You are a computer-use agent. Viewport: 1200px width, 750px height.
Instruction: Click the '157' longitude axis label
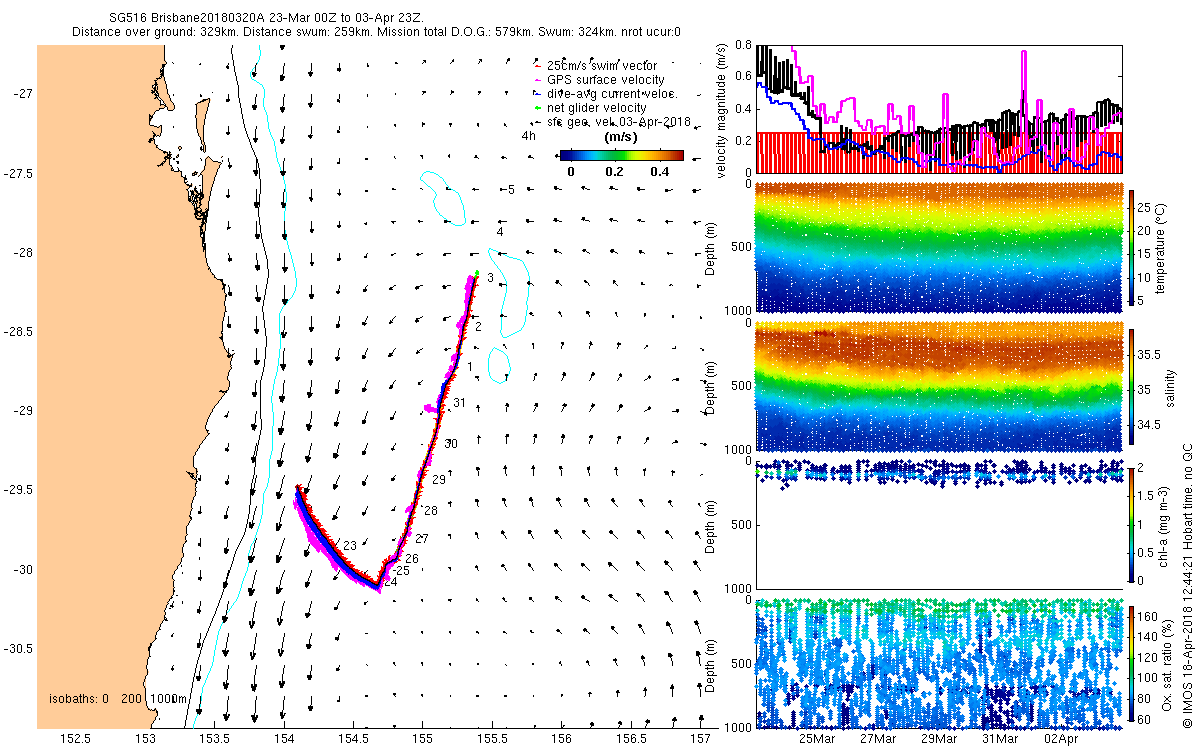point(700,739)
